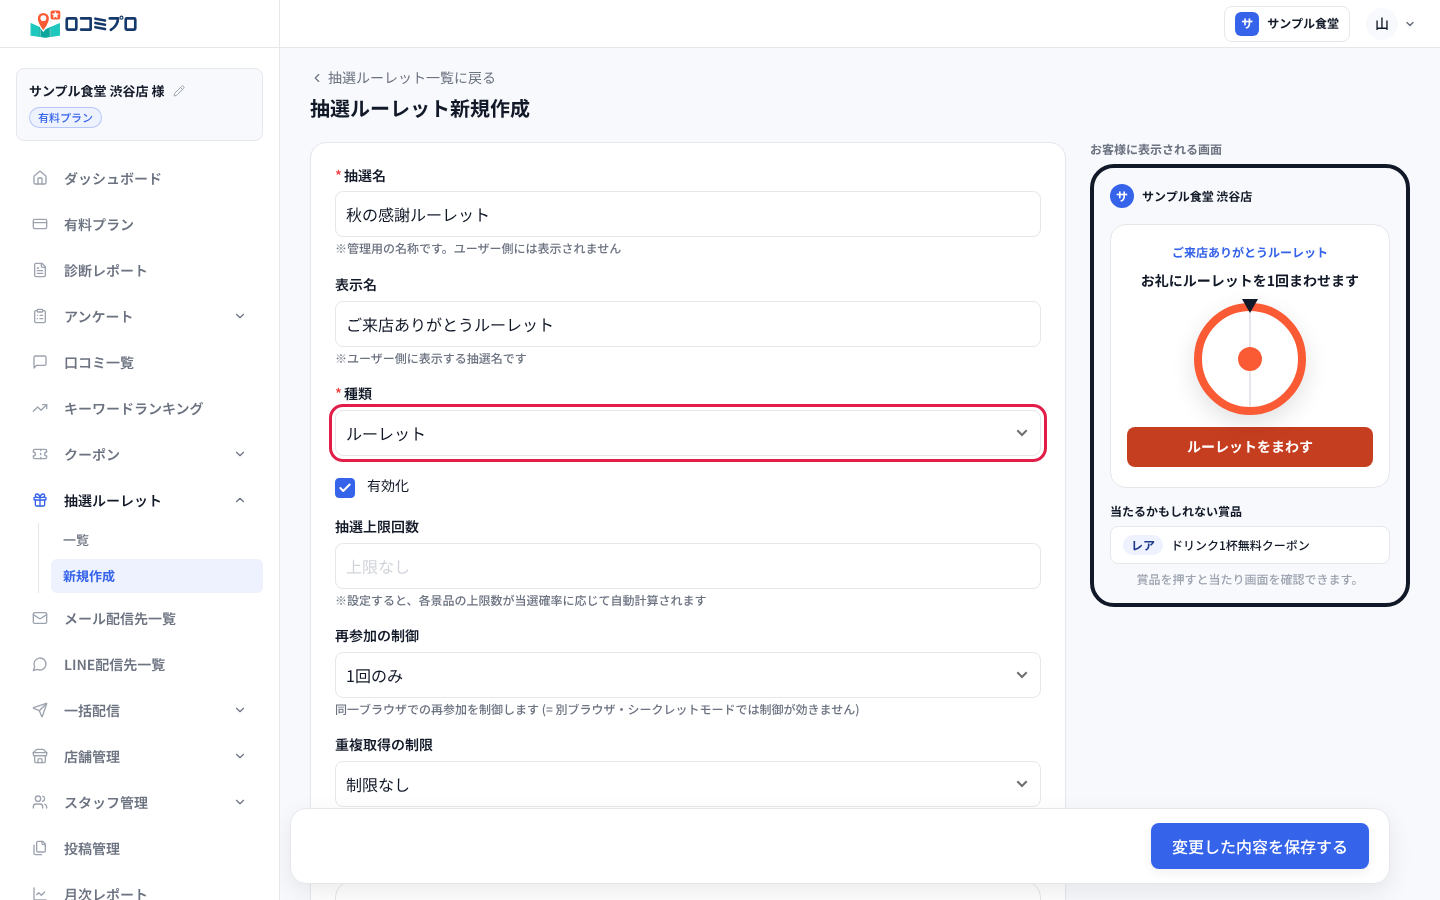1440x900 pixels.
Task: Expand the クーポン submenu
Action: [x=240, y=454]
